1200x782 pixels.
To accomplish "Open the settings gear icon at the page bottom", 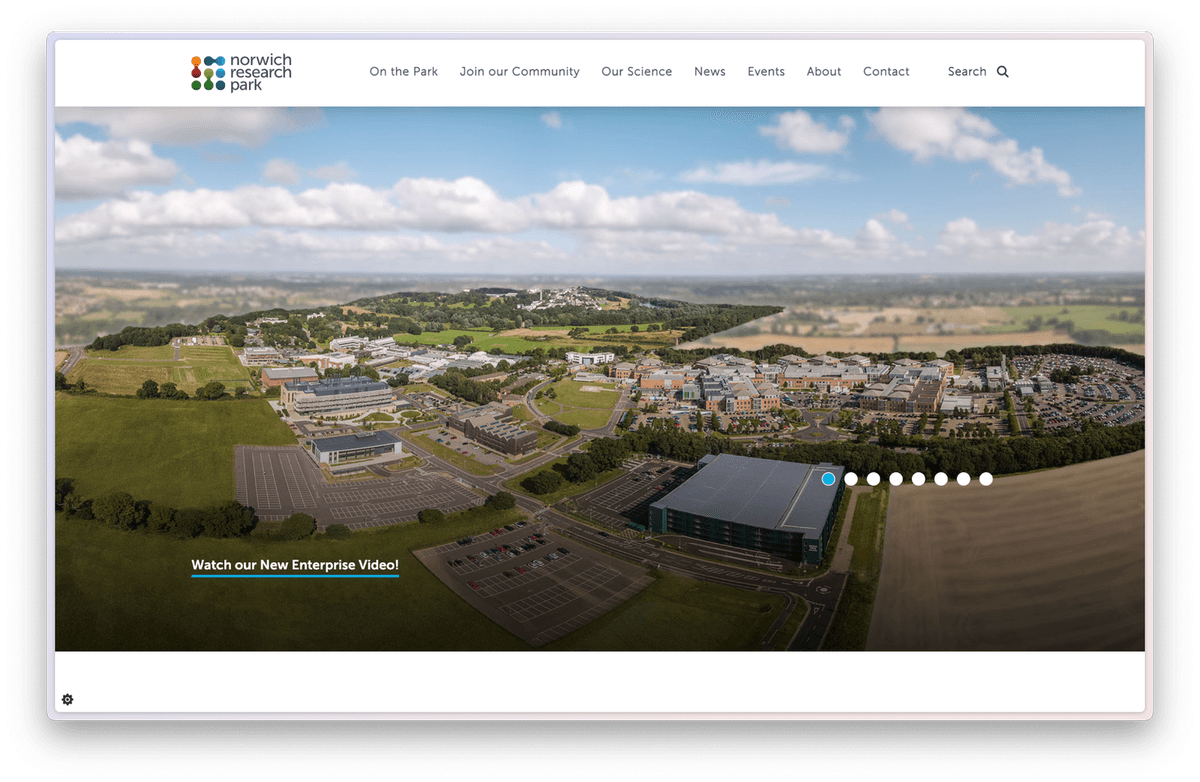I will click(68, 699).
